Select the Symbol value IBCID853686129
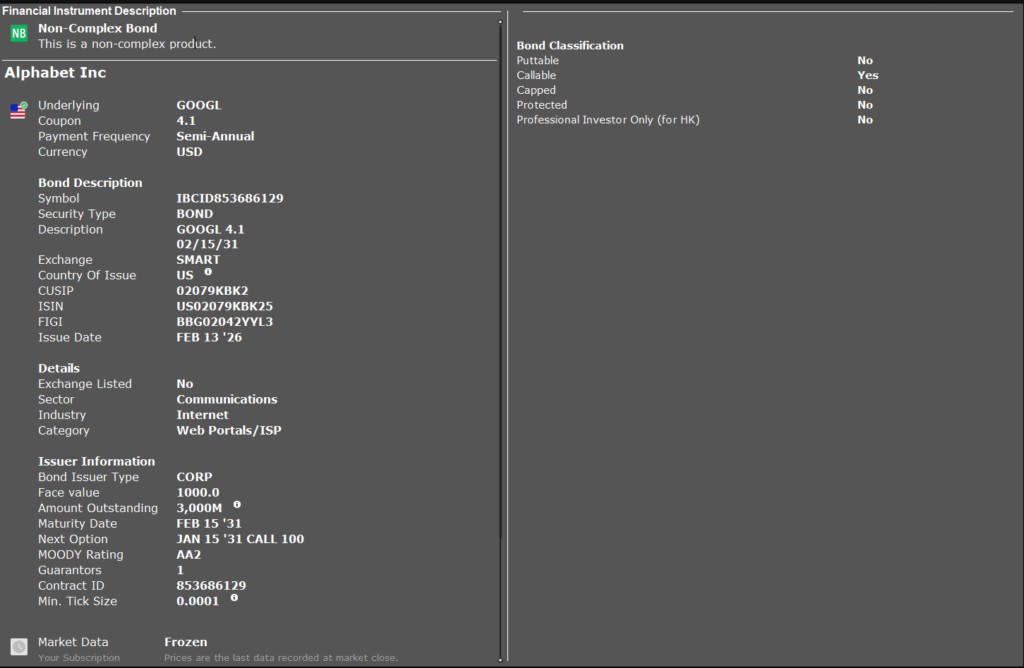1024x668 pixels. 229,198
